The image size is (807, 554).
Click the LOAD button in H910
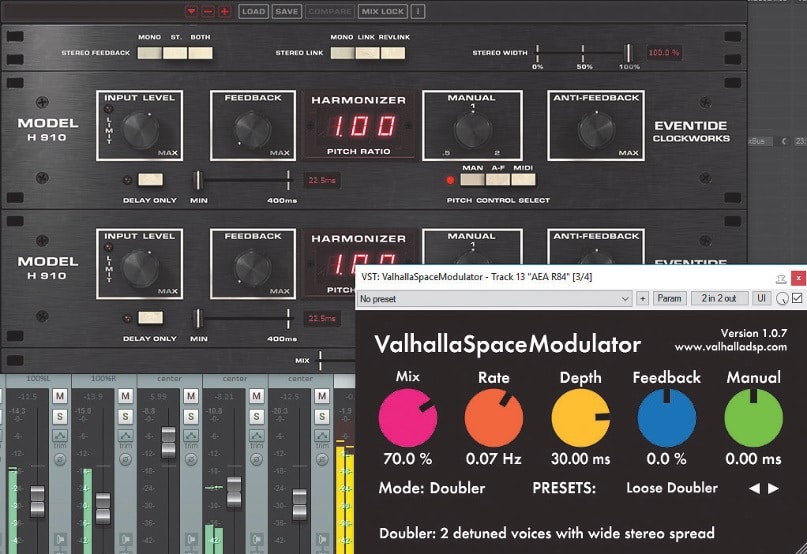pos(253,11)
